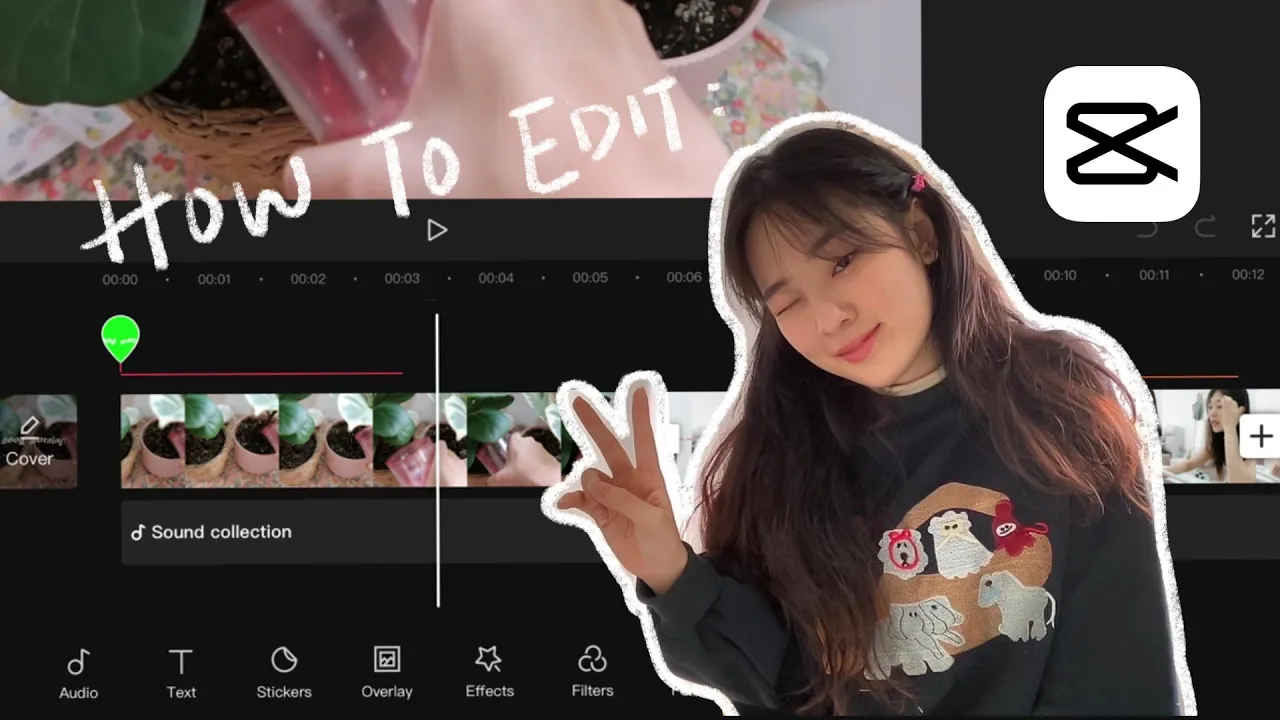The height and width of the screenshot is (720, 1280).
Task: Click the redo arrow
Action: coord(1206,228)
